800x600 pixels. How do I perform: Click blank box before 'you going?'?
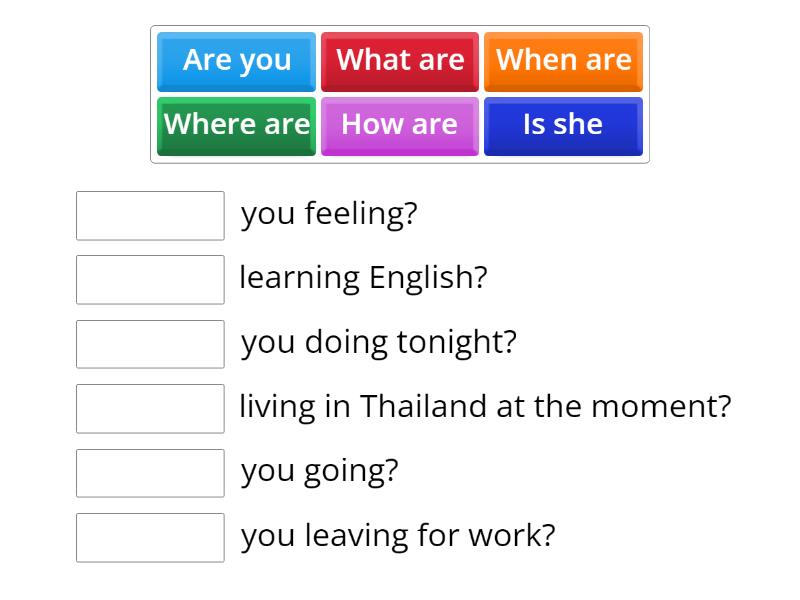pyautogui.click(x=150, y=473)
